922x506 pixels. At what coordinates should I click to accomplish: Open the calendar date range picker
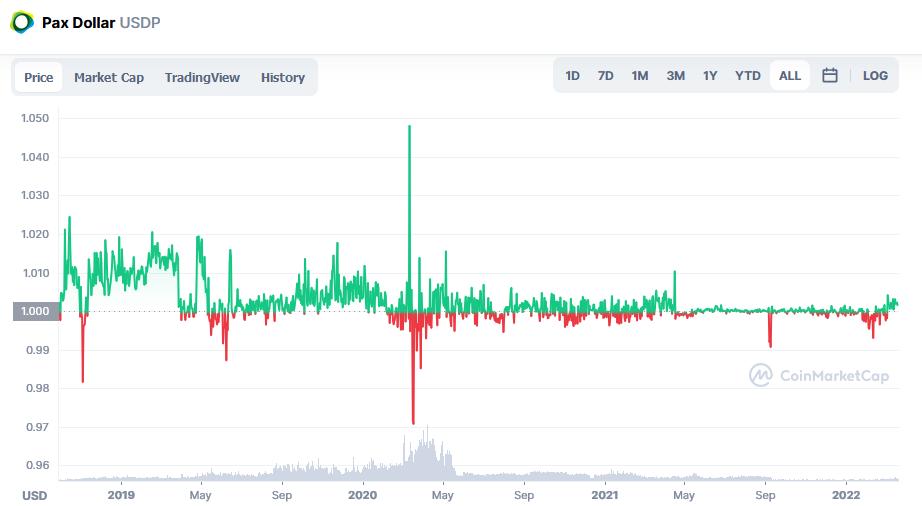click(830, 75)
